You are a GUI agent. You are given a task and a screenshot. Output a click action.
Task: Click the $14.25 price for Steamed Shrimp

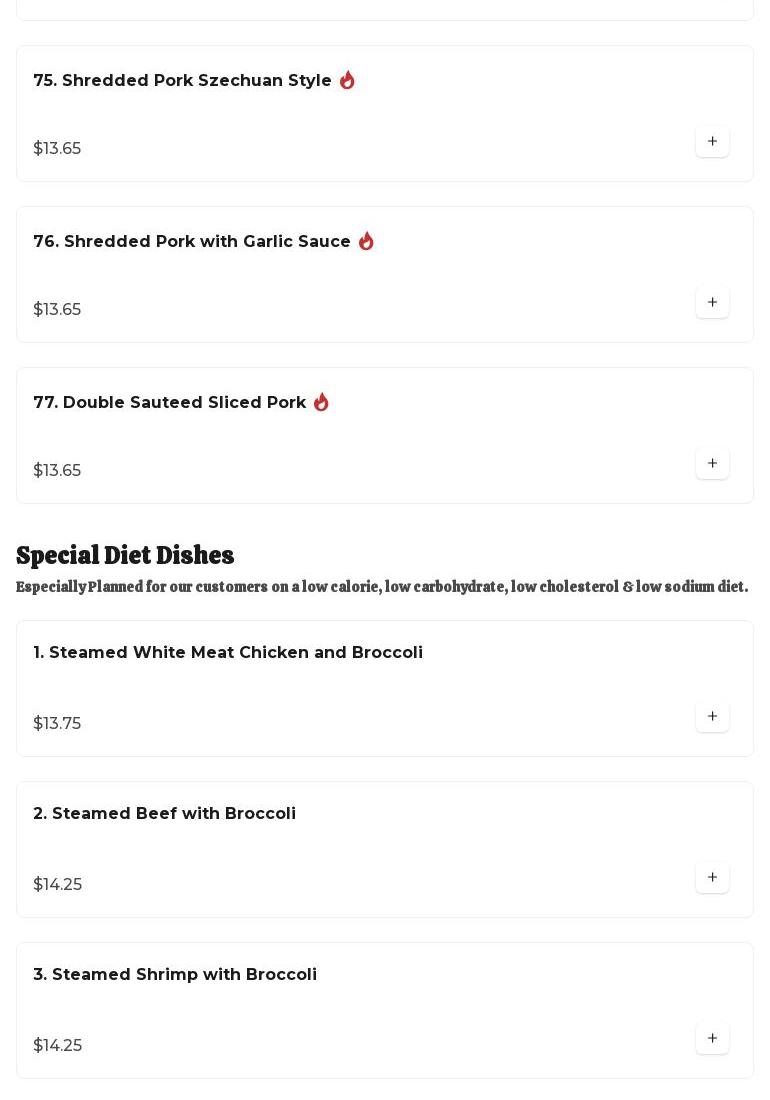coord(58,1045)
